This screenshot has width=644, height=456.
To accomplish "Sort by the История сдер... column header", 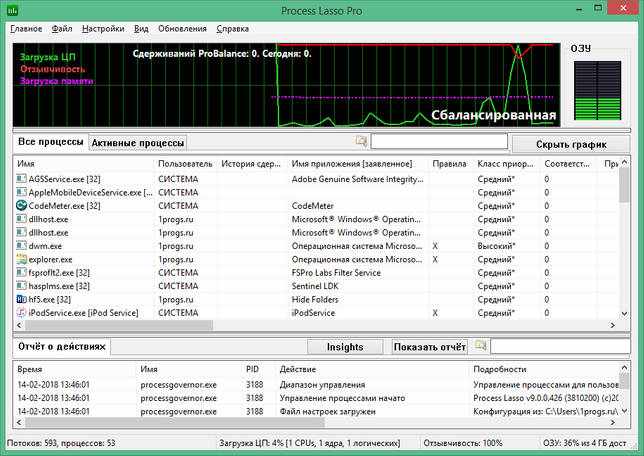I will [251, 164].
